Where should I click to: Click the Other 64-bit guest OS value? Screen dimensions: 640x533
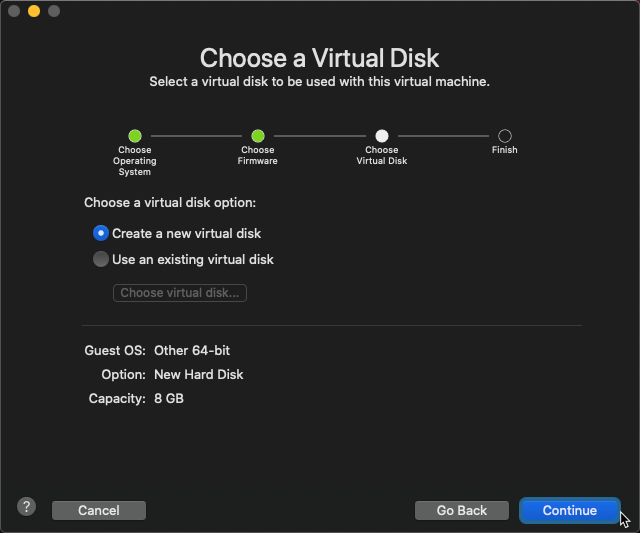[192, 351]
